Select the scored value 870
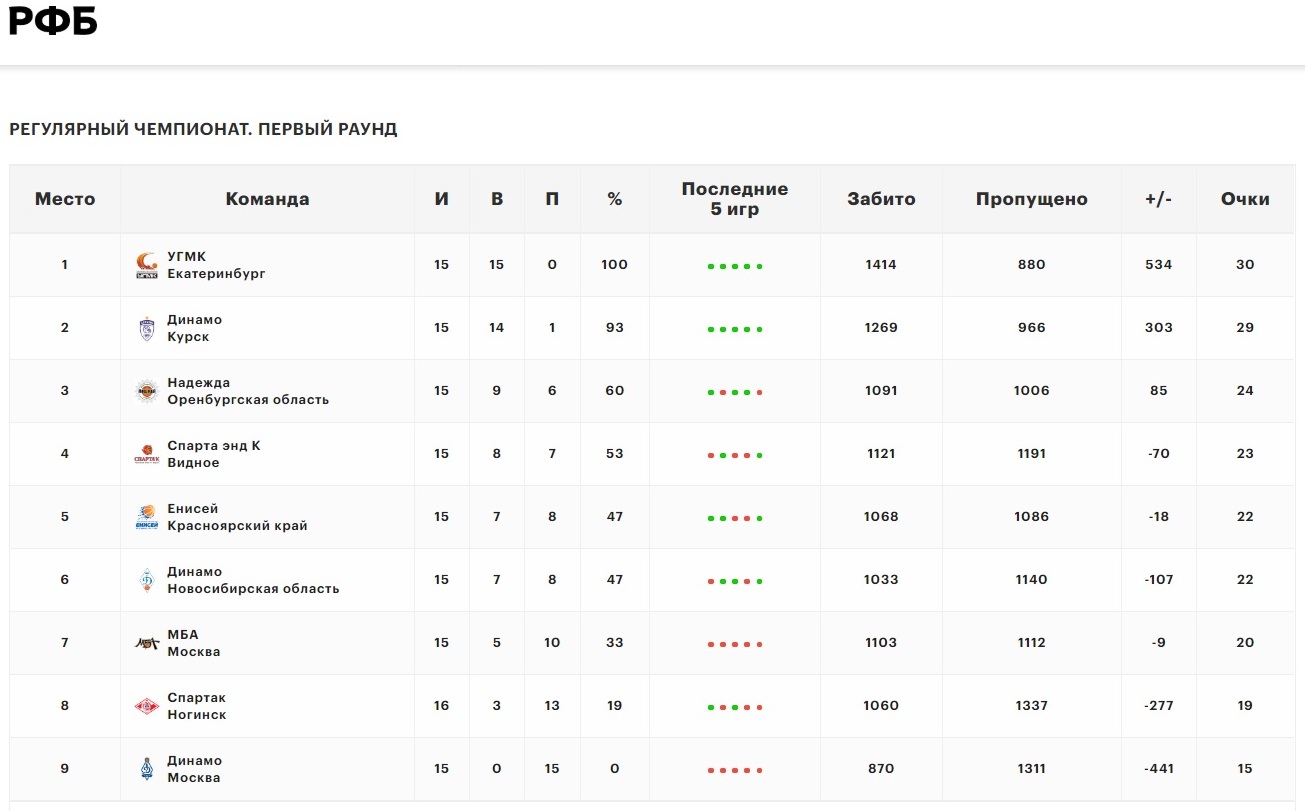Viewport: 1305px width, 811px height. tap(881, 769)
